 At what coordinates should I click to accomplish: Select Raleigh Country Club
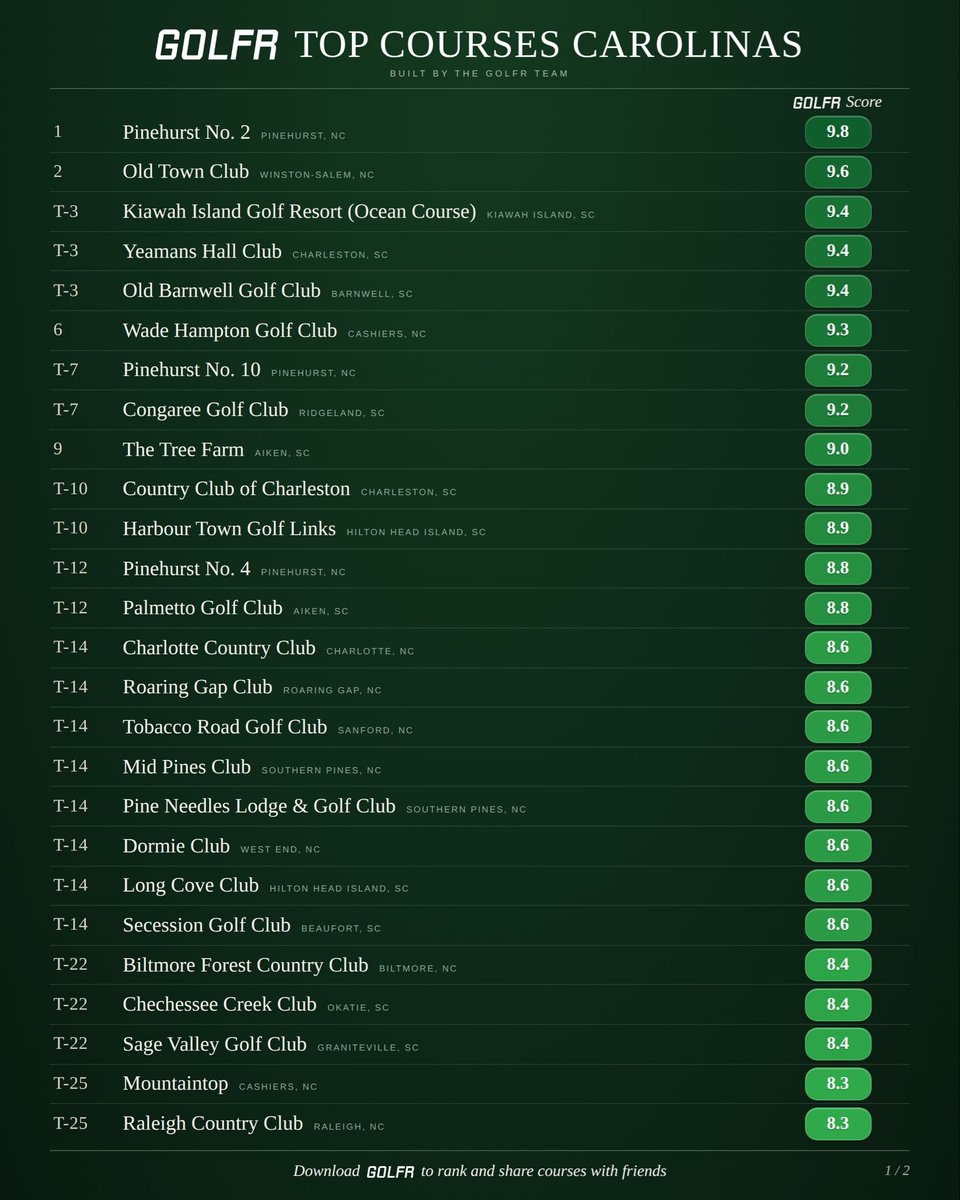(212, 1124)
